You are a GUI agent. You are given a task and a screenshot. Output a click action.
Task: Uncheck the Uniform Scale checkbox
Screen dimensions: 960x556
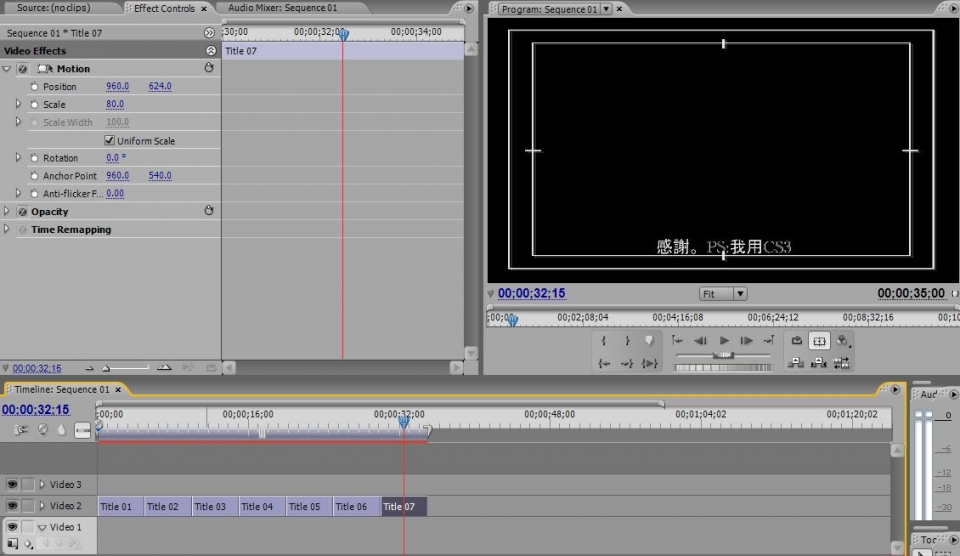point(110,141)
